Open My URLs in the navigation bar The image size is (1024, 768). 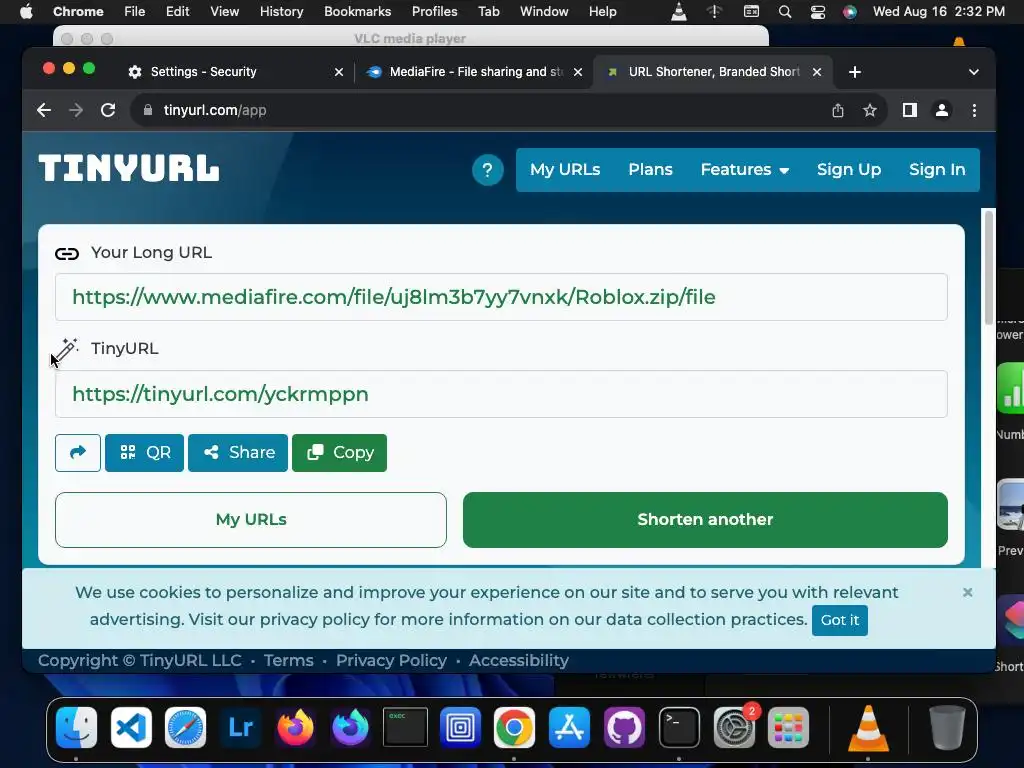565,170
